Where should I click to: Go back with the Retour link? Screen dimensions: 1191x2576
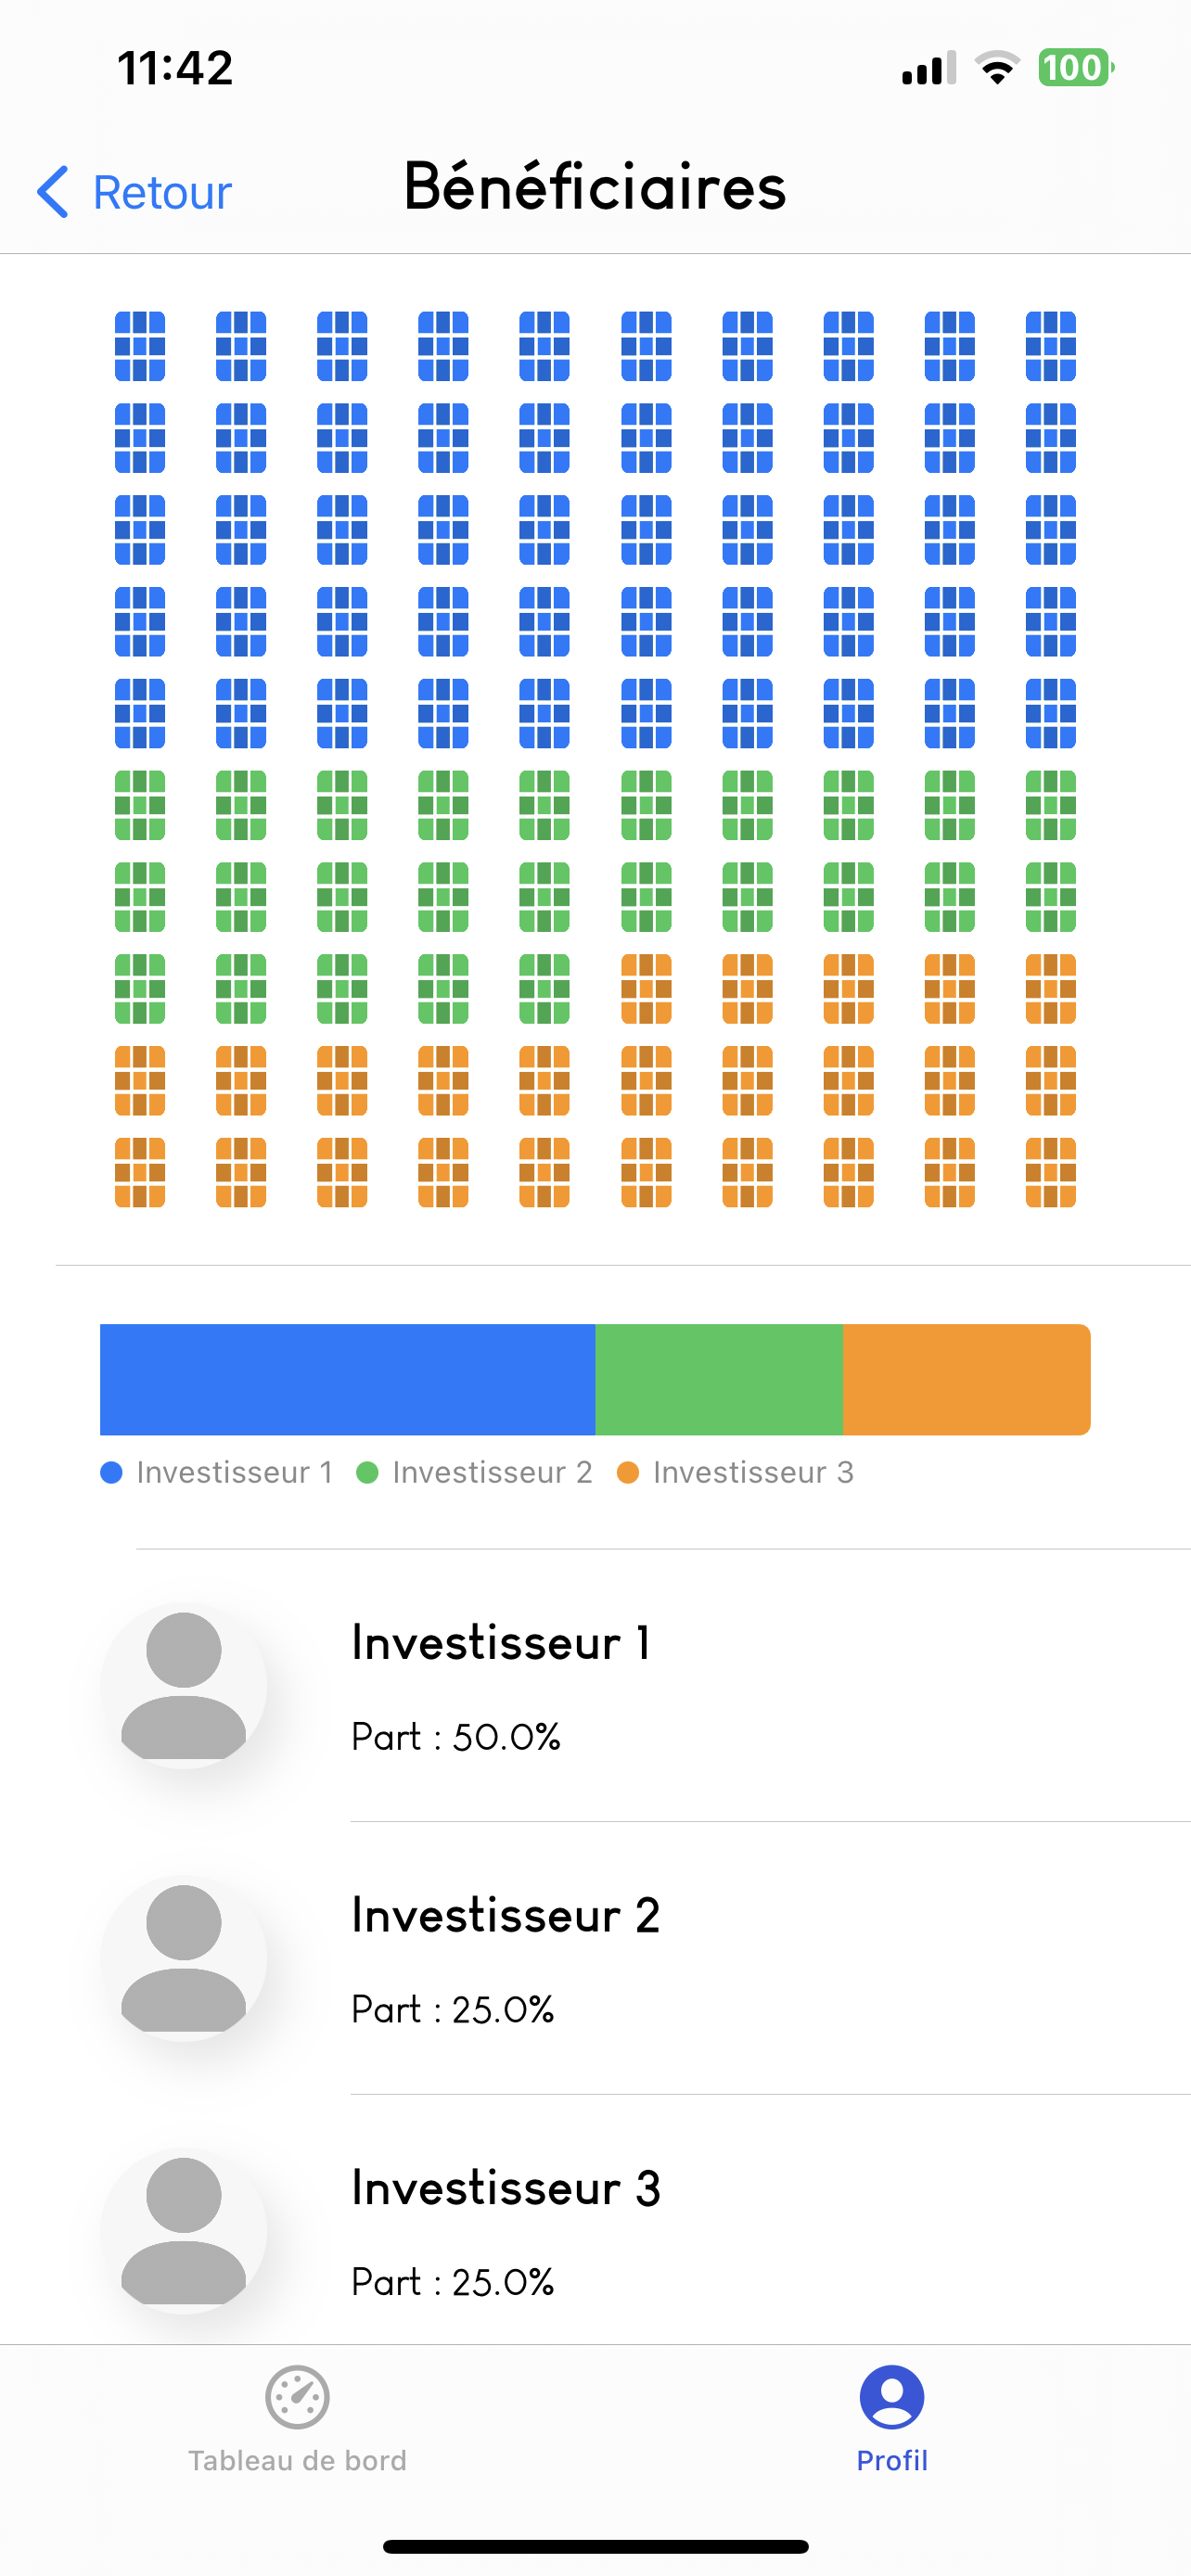(x=162, y=192)
